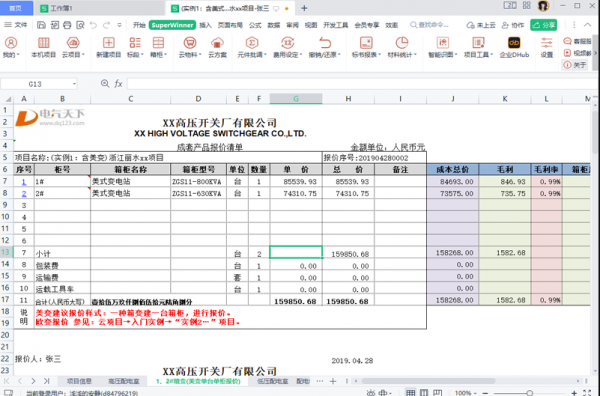Click the zoom slider handle
Viewport: 600px width, 396px height.
530,393
